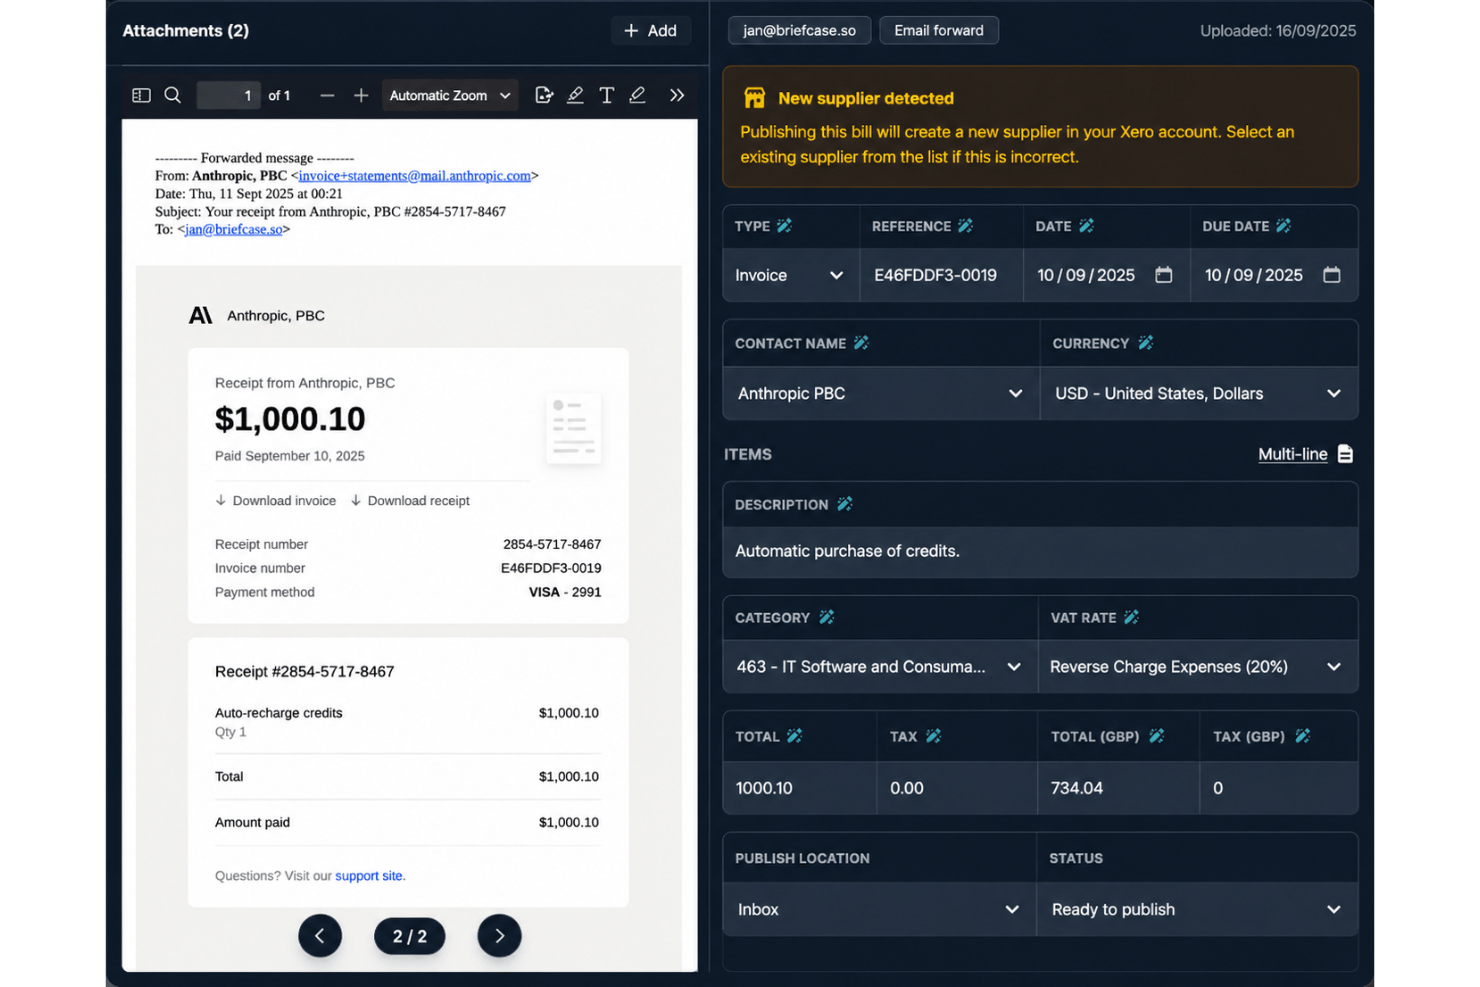This screenshot has width=1480, height=987.
Task: Open the calendar picker for Due Date
Action: click(x=1332, y=275)
